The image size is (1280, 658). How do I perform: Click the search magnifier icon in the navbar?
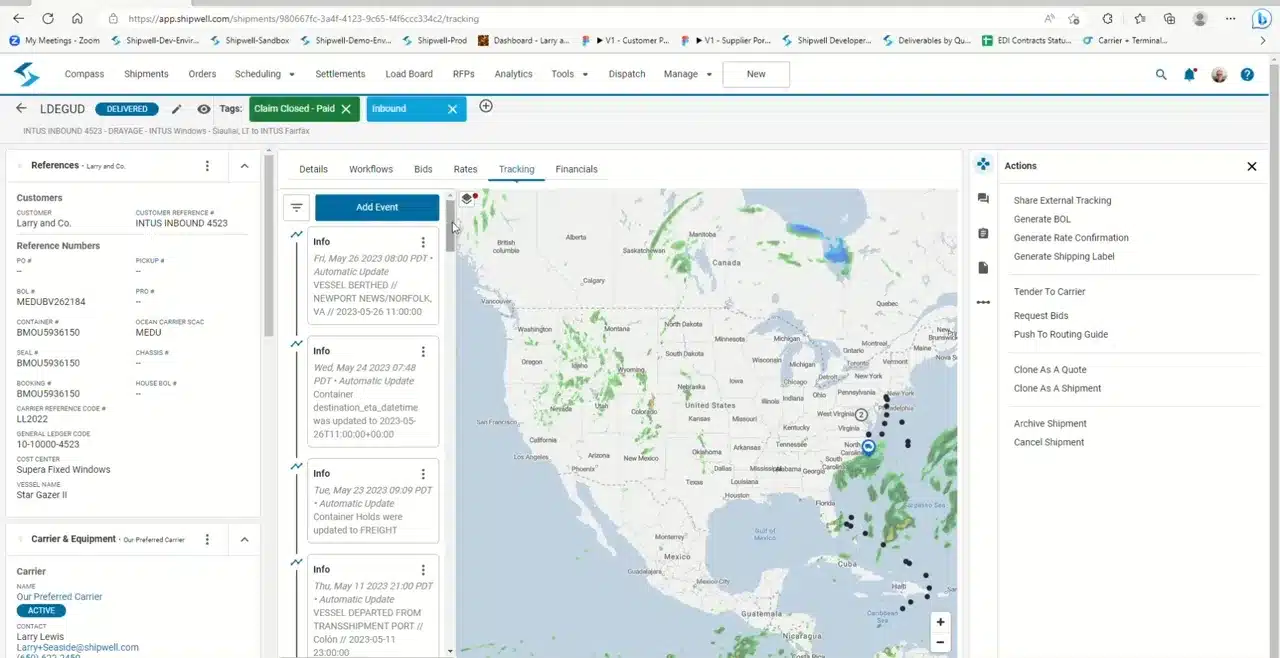coord(1160,73)
